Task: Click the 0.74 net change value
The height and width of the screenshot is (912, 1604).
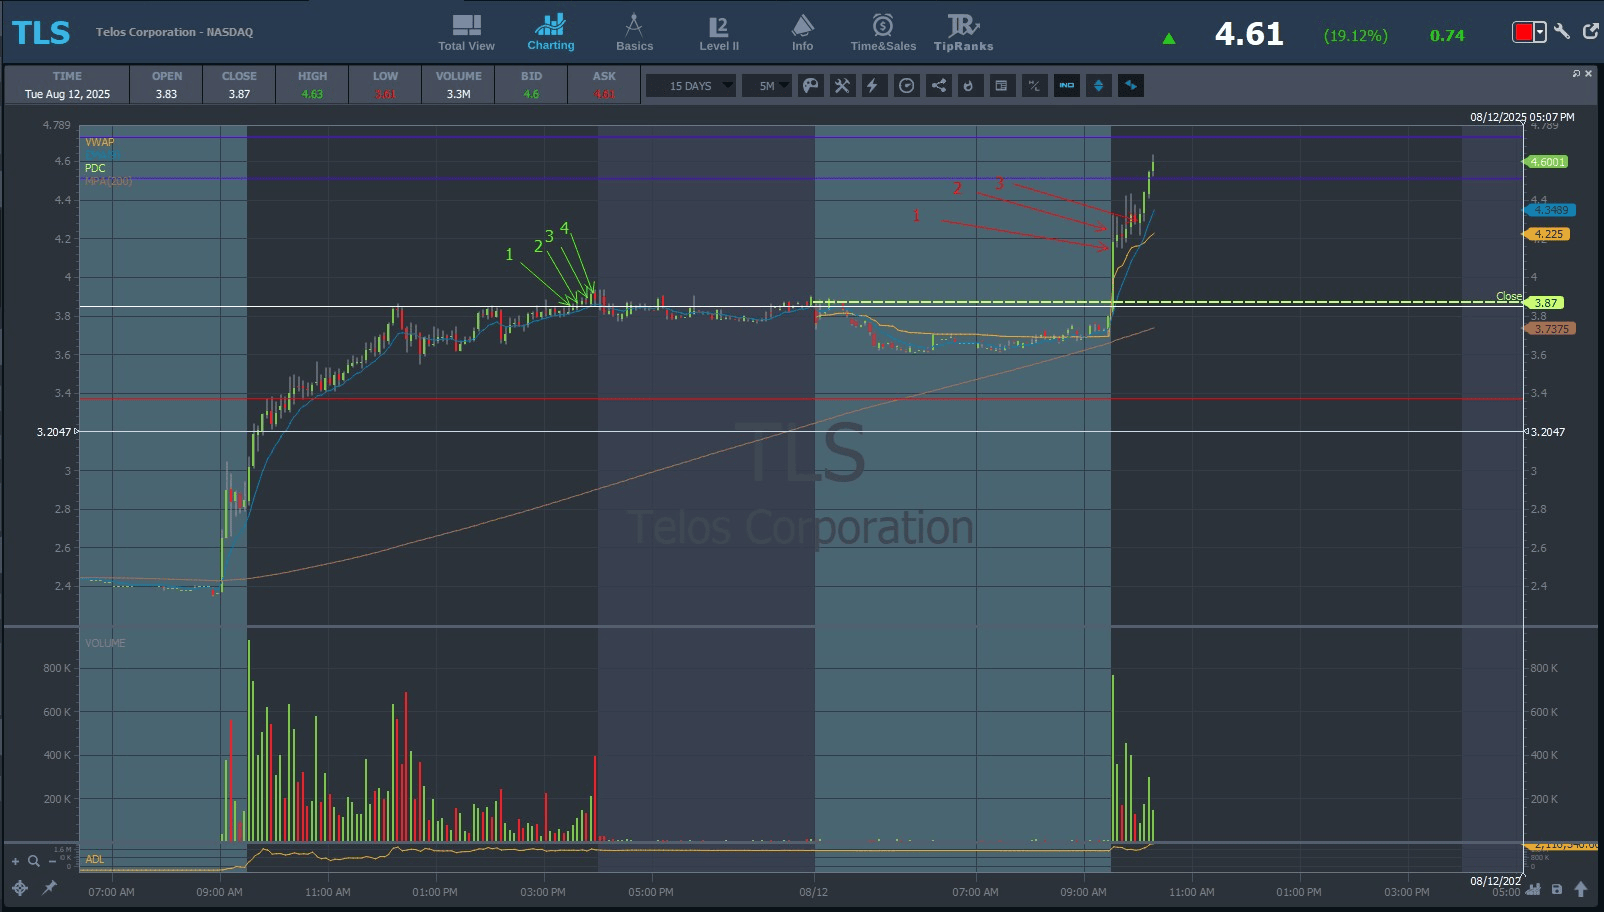Action: pyautogui.click(x=1447, y=35)
